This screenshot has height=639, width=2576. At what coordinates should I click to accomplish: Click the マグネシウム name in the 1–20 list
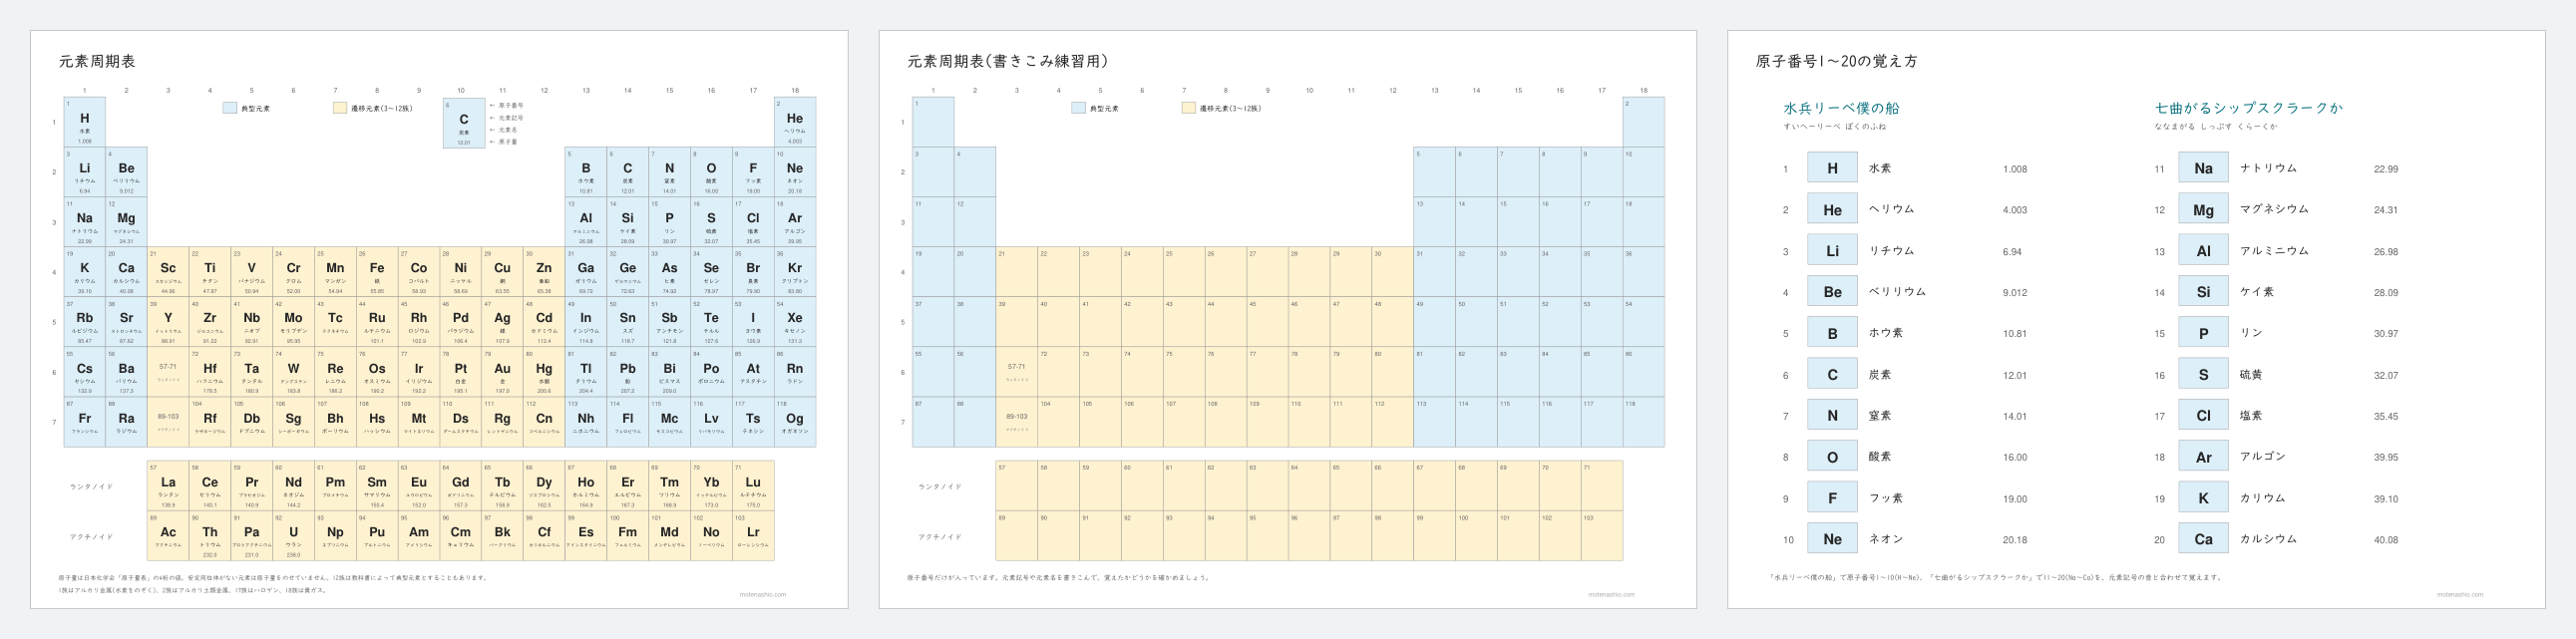[x=2274, y=209]
